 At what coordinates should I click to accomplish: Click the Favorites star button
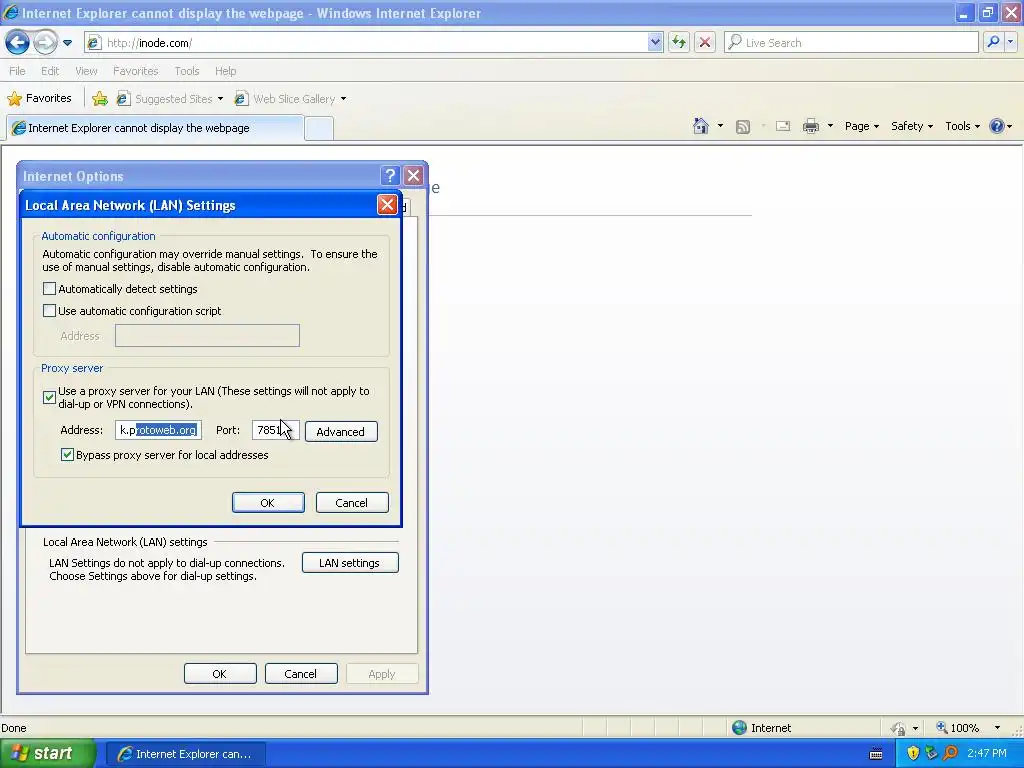point(39,99)
